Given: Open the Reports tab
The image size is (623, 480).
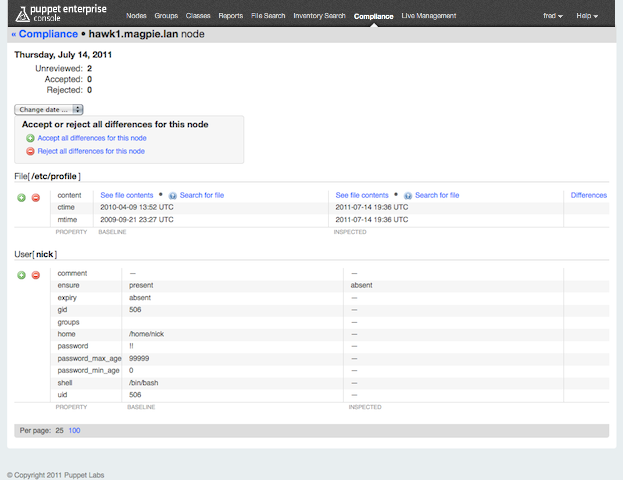Looking at the screenshot, I should click(230, 16).
